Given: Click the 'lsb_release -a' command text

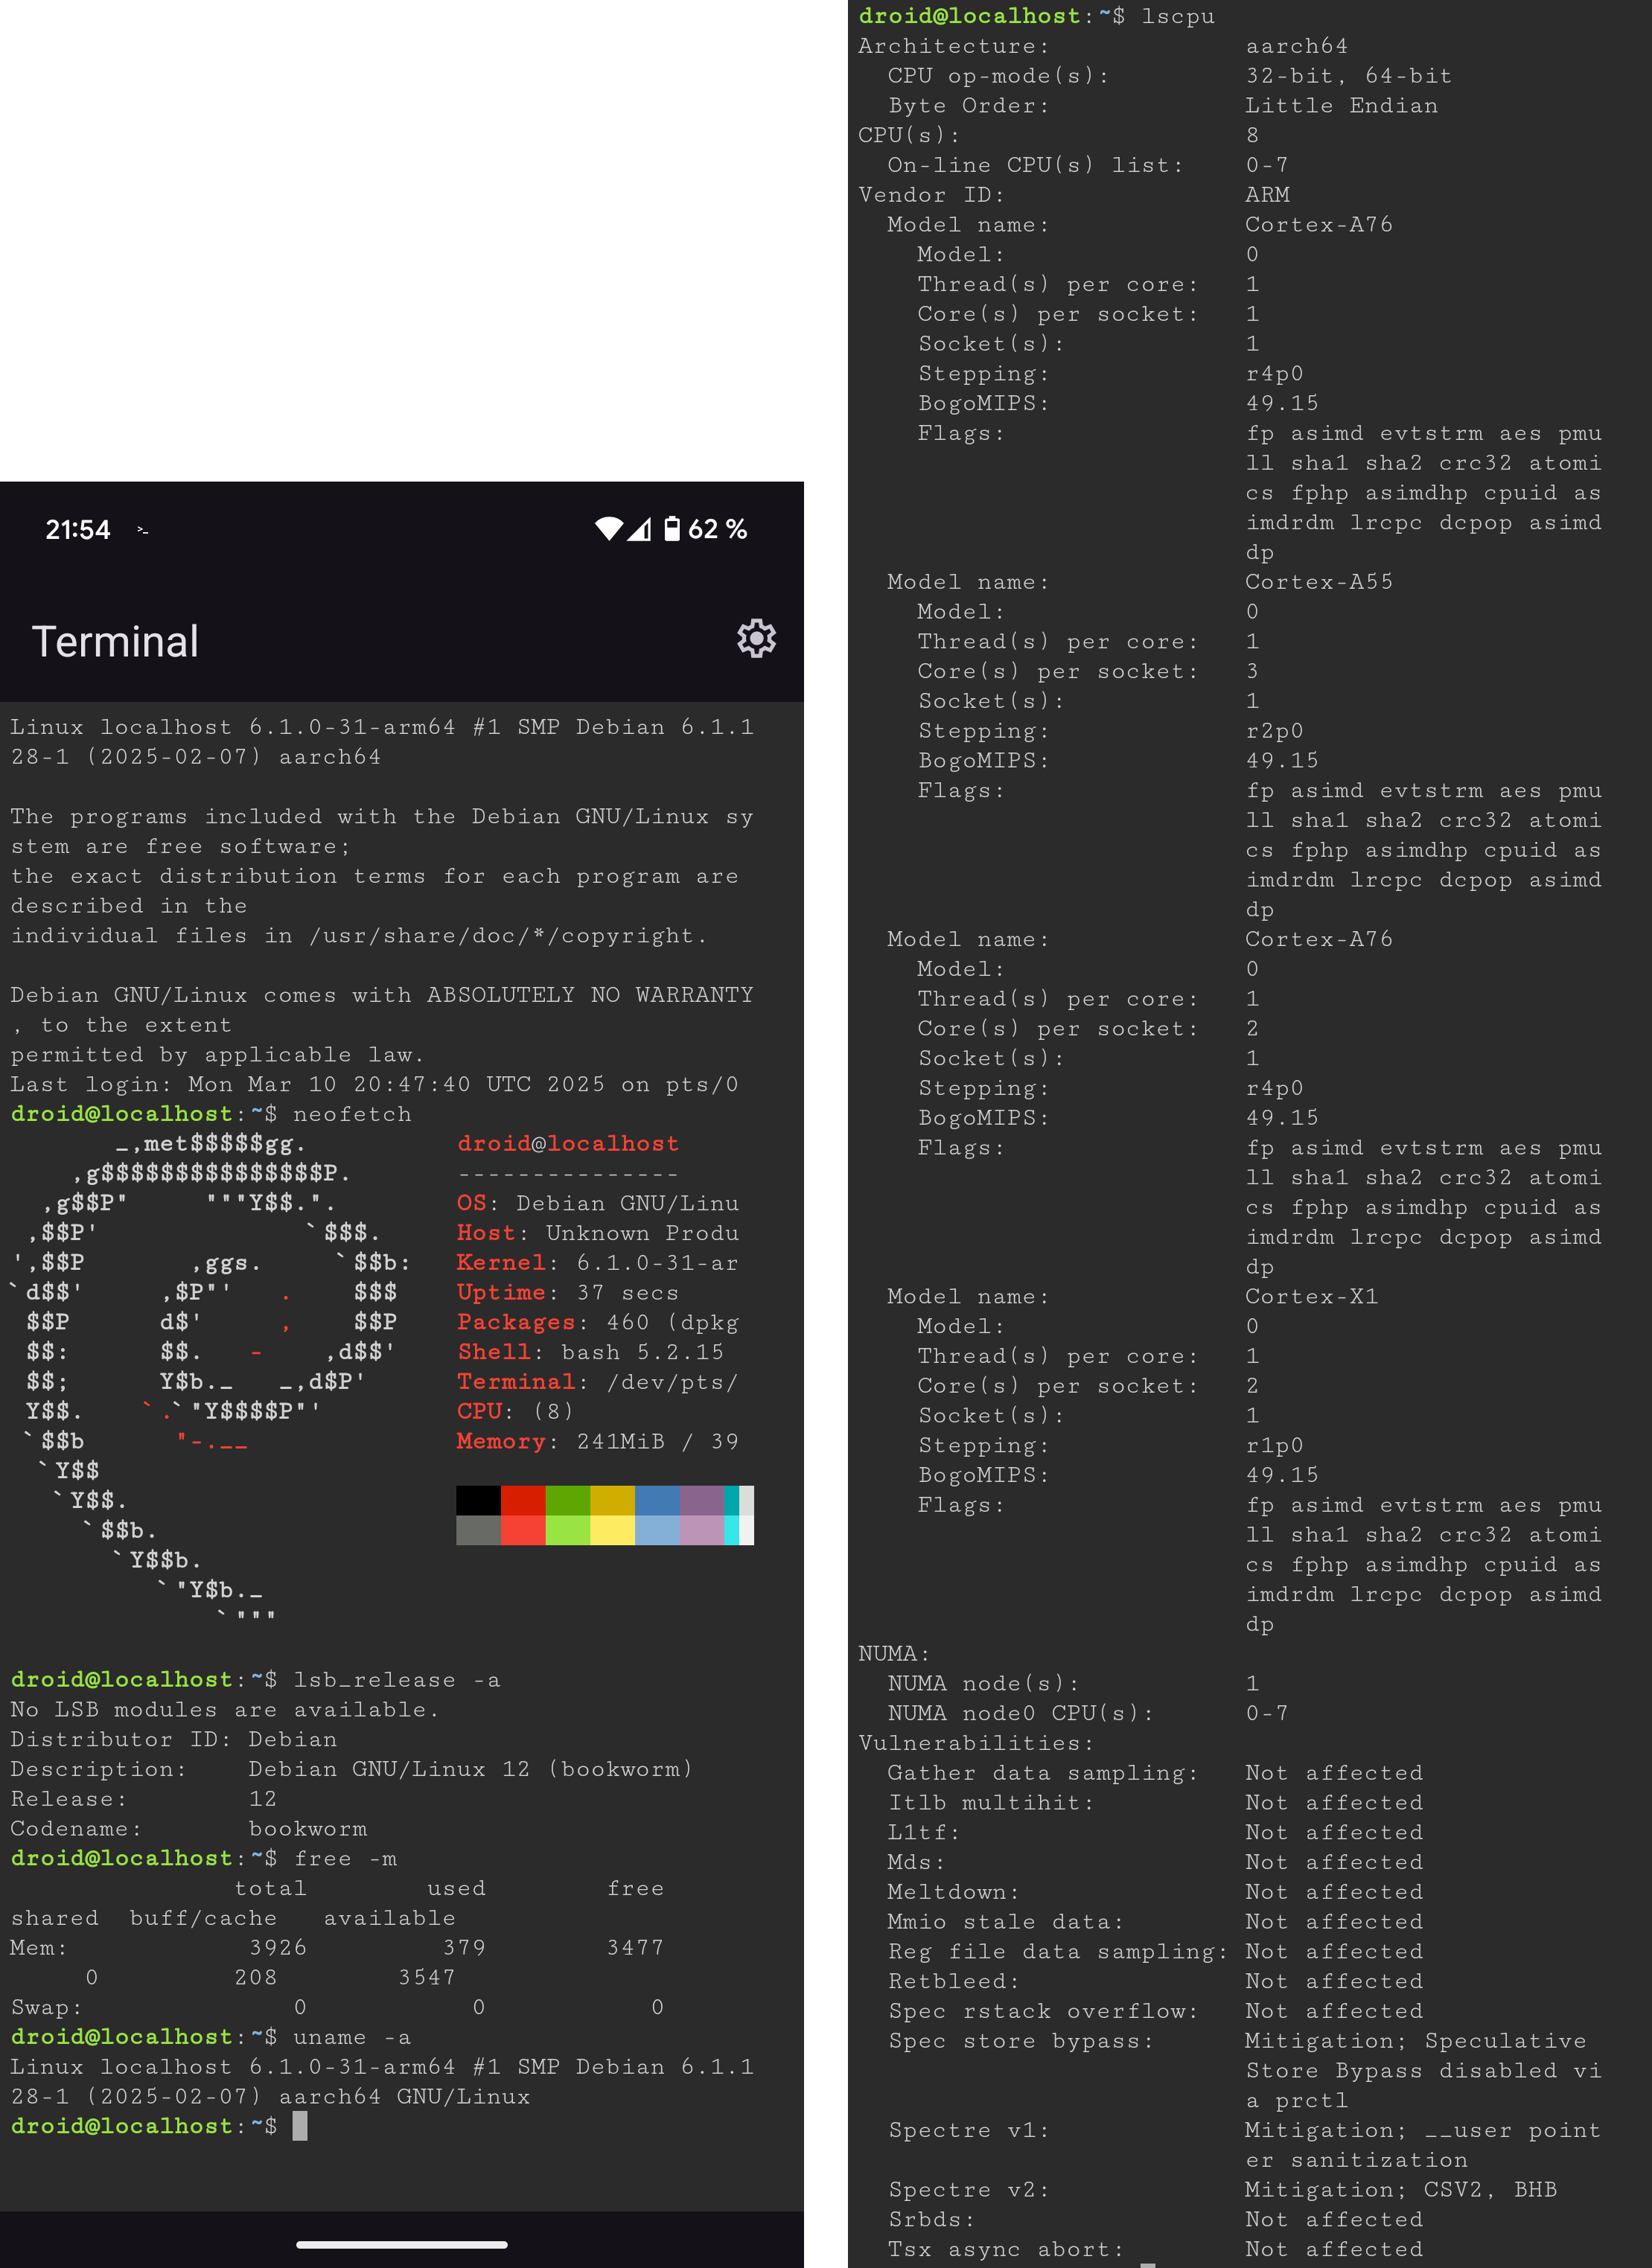Looking at the screenshot, I should tap(396, 1680).
